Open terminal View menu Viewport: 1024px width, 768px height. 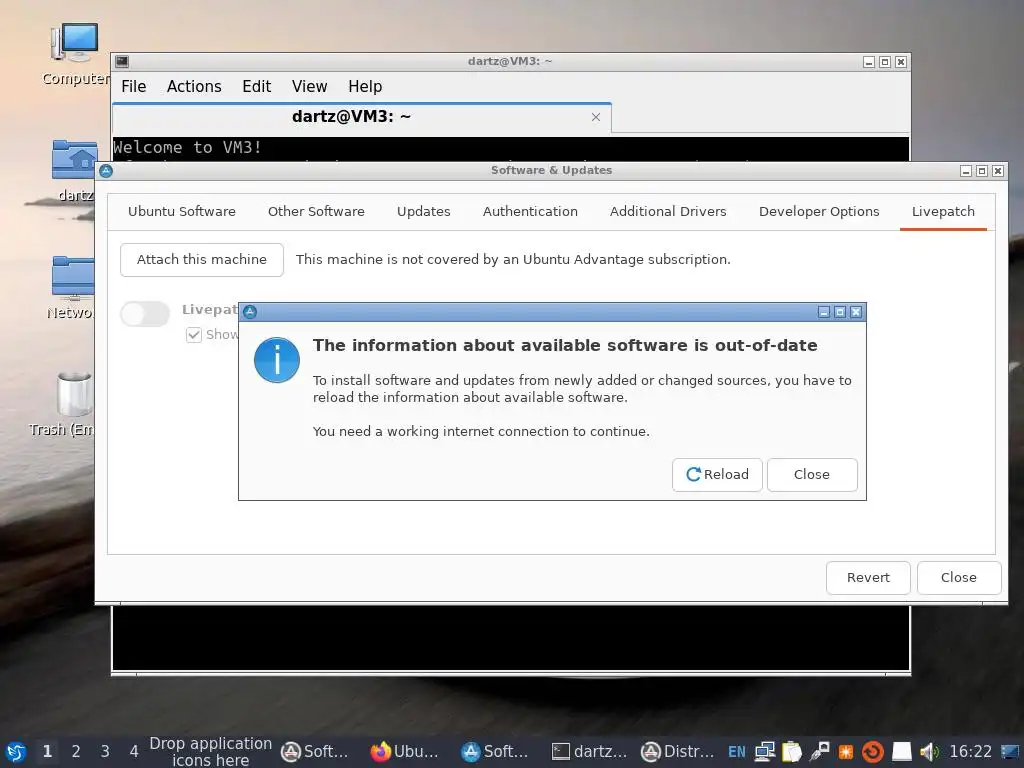click(310, 86)
